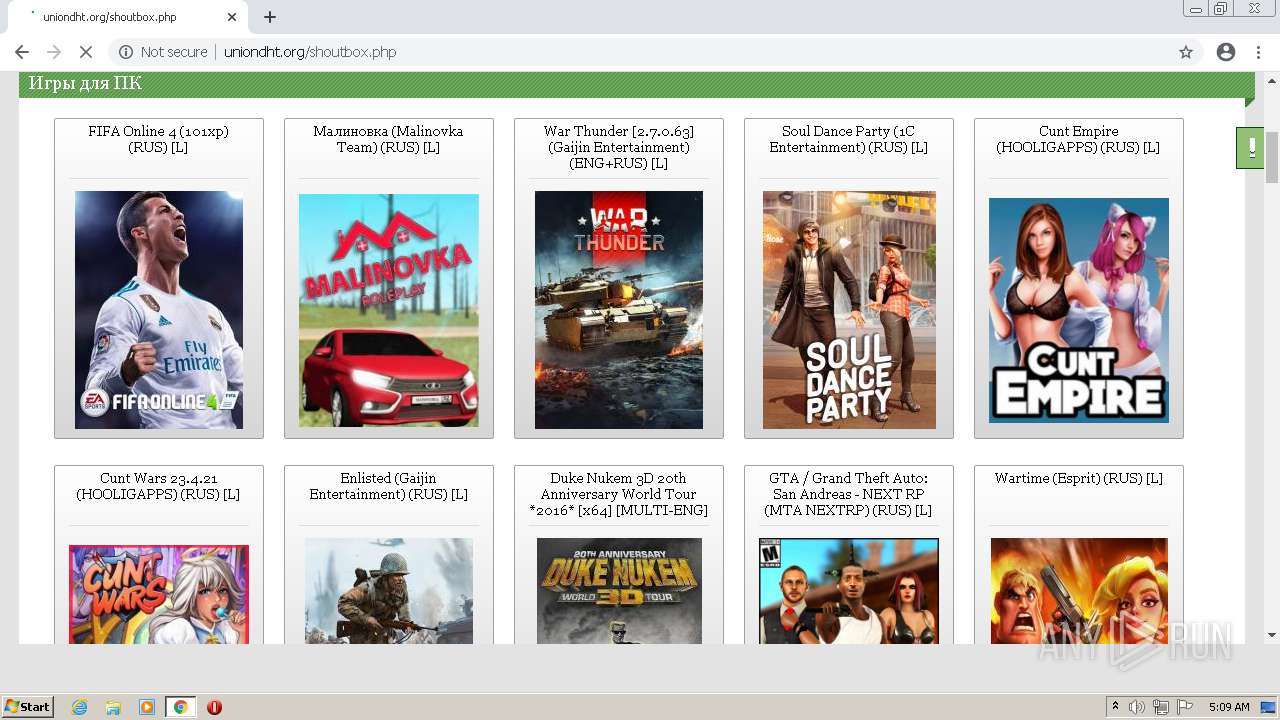Viewport: 1280px width, 720px height.
Task: Open the Empire game cover image
Action: pyautogui.click(x=1079, y=310)
